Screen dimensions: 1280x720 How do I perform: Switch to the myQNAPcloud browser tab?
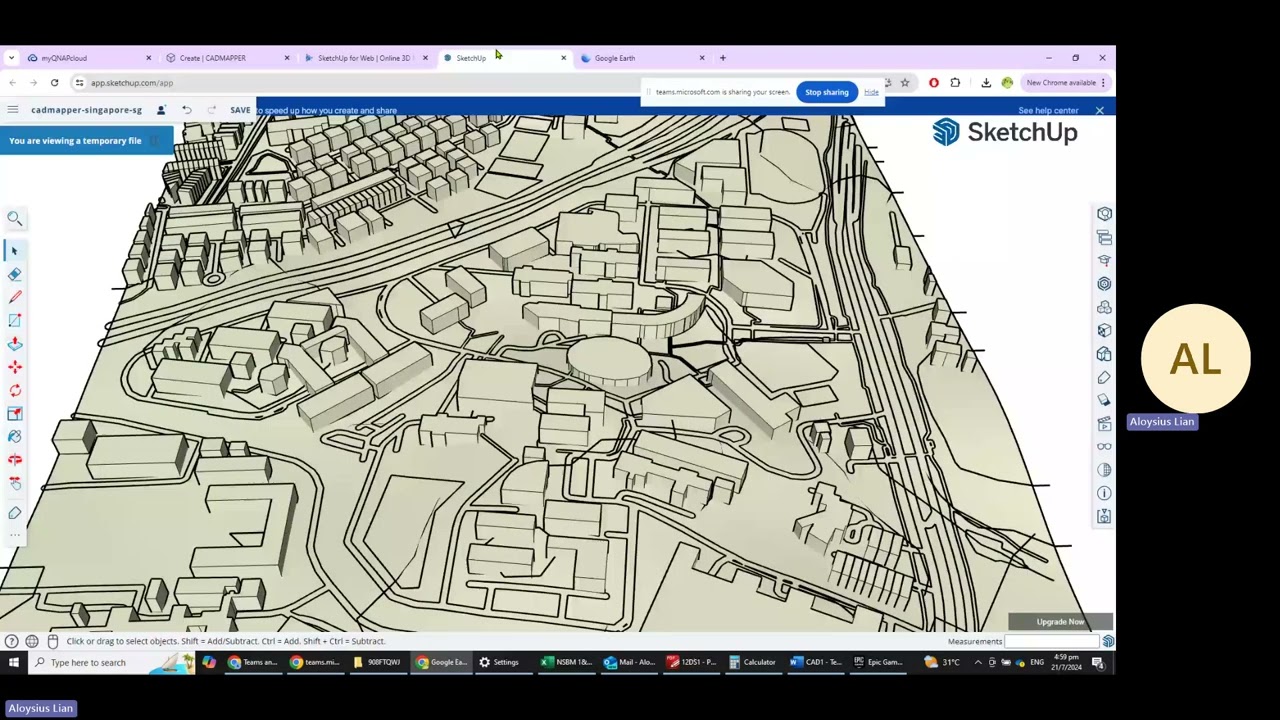pyautogui.click(x=86, y=58)
